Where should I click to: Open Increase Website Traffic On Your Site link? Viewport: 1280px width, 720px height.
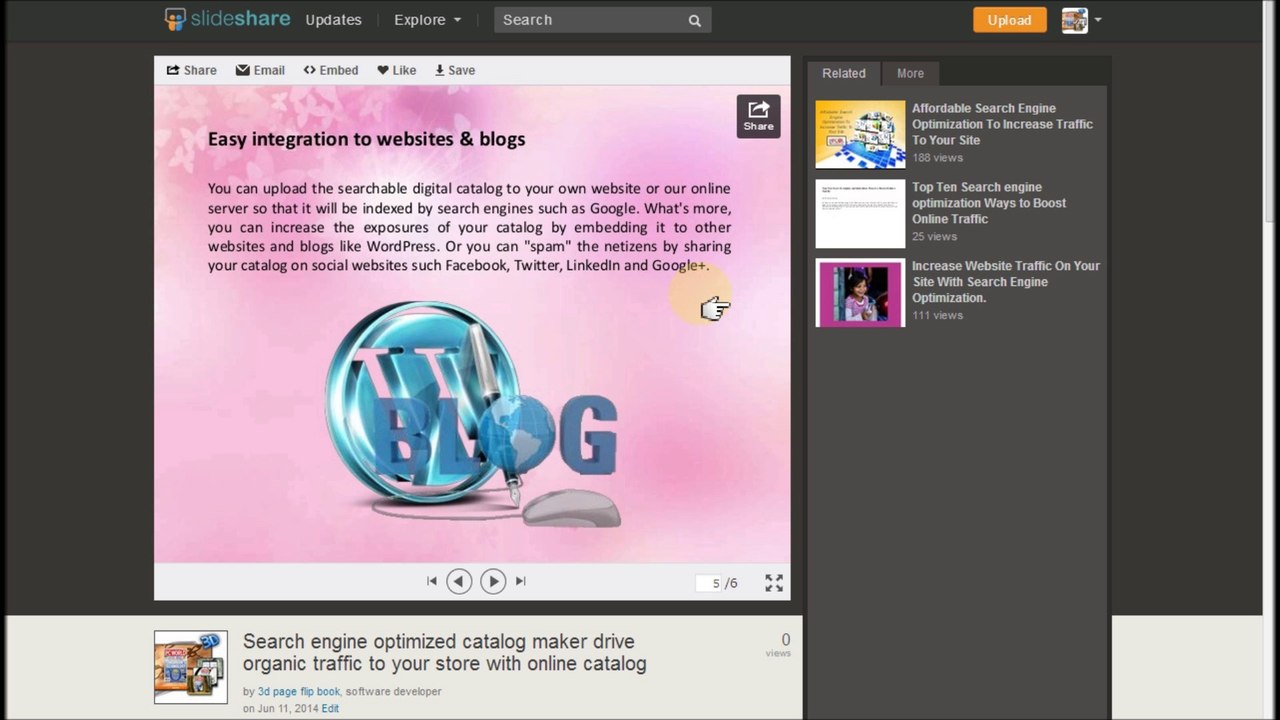(x=1006, y=282)
